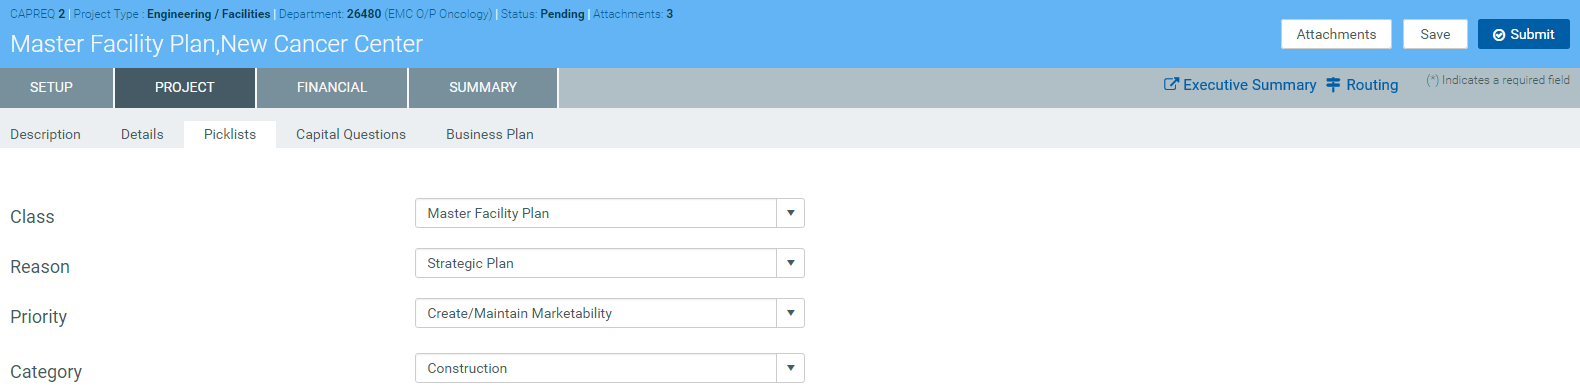Click the checkmark icon on Submit

tap(1499, 35)
